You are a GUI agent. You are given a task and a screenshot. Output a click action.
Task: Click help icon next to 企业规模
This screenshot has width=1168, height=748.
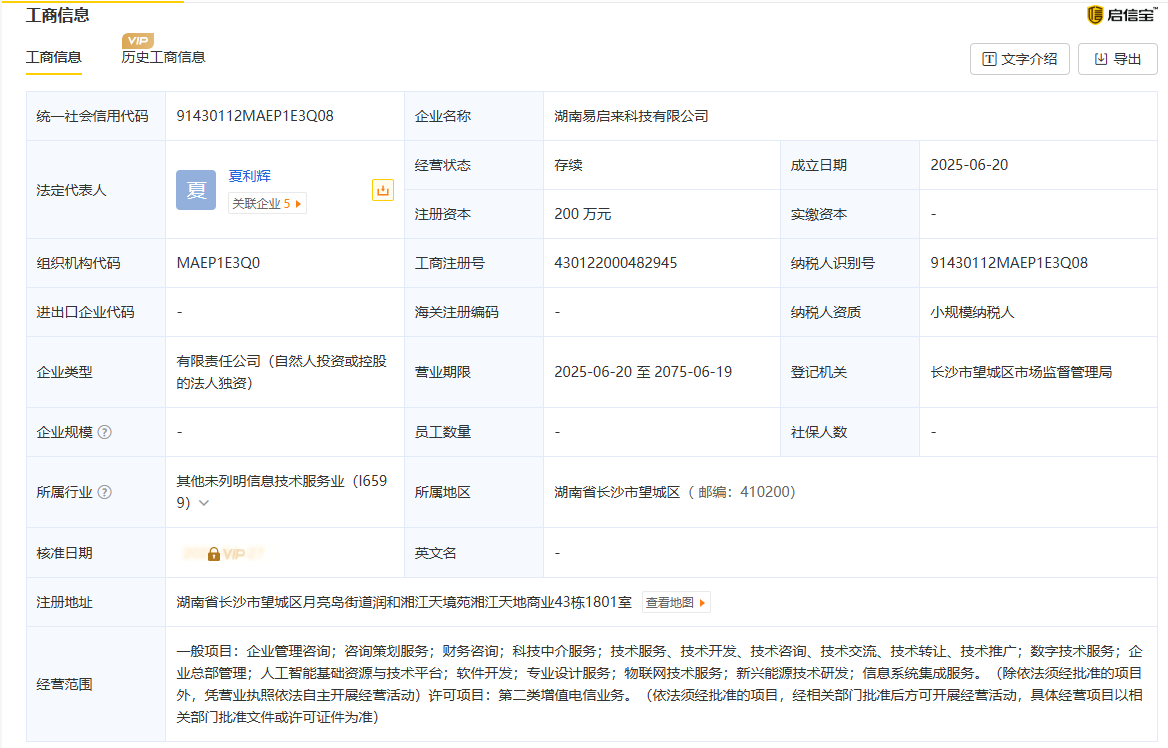[x=105, y=433]
